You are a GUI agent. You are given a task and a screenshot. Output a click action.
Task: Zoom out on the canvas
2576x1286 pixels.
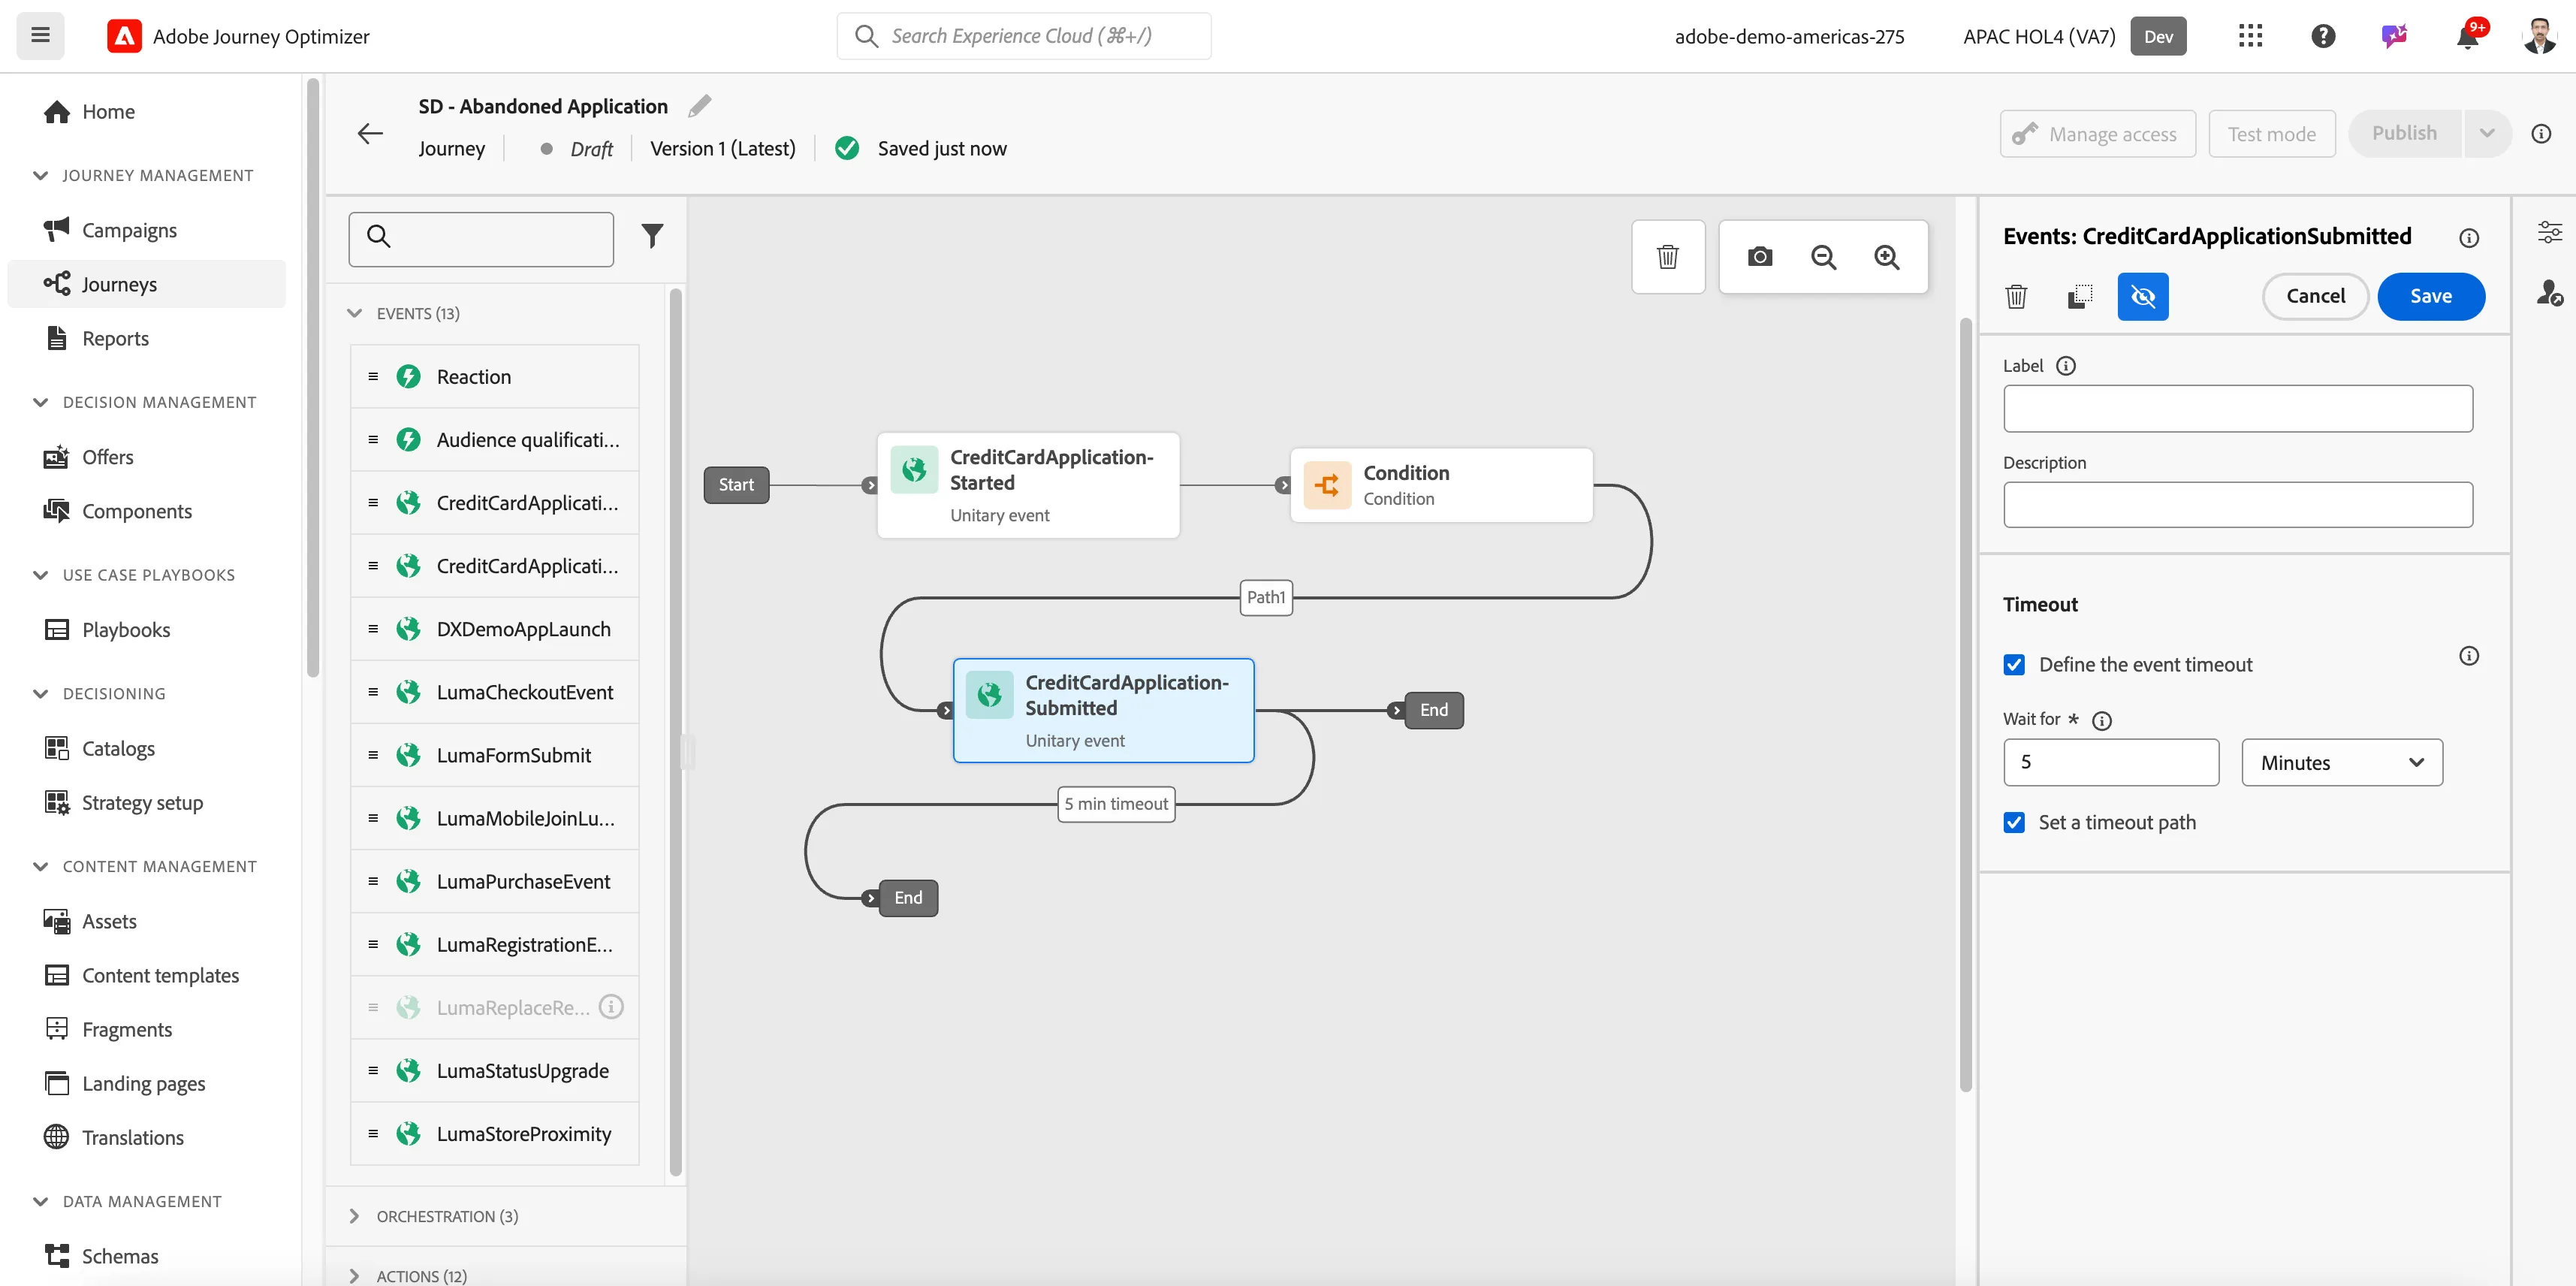coord(1823,257)
